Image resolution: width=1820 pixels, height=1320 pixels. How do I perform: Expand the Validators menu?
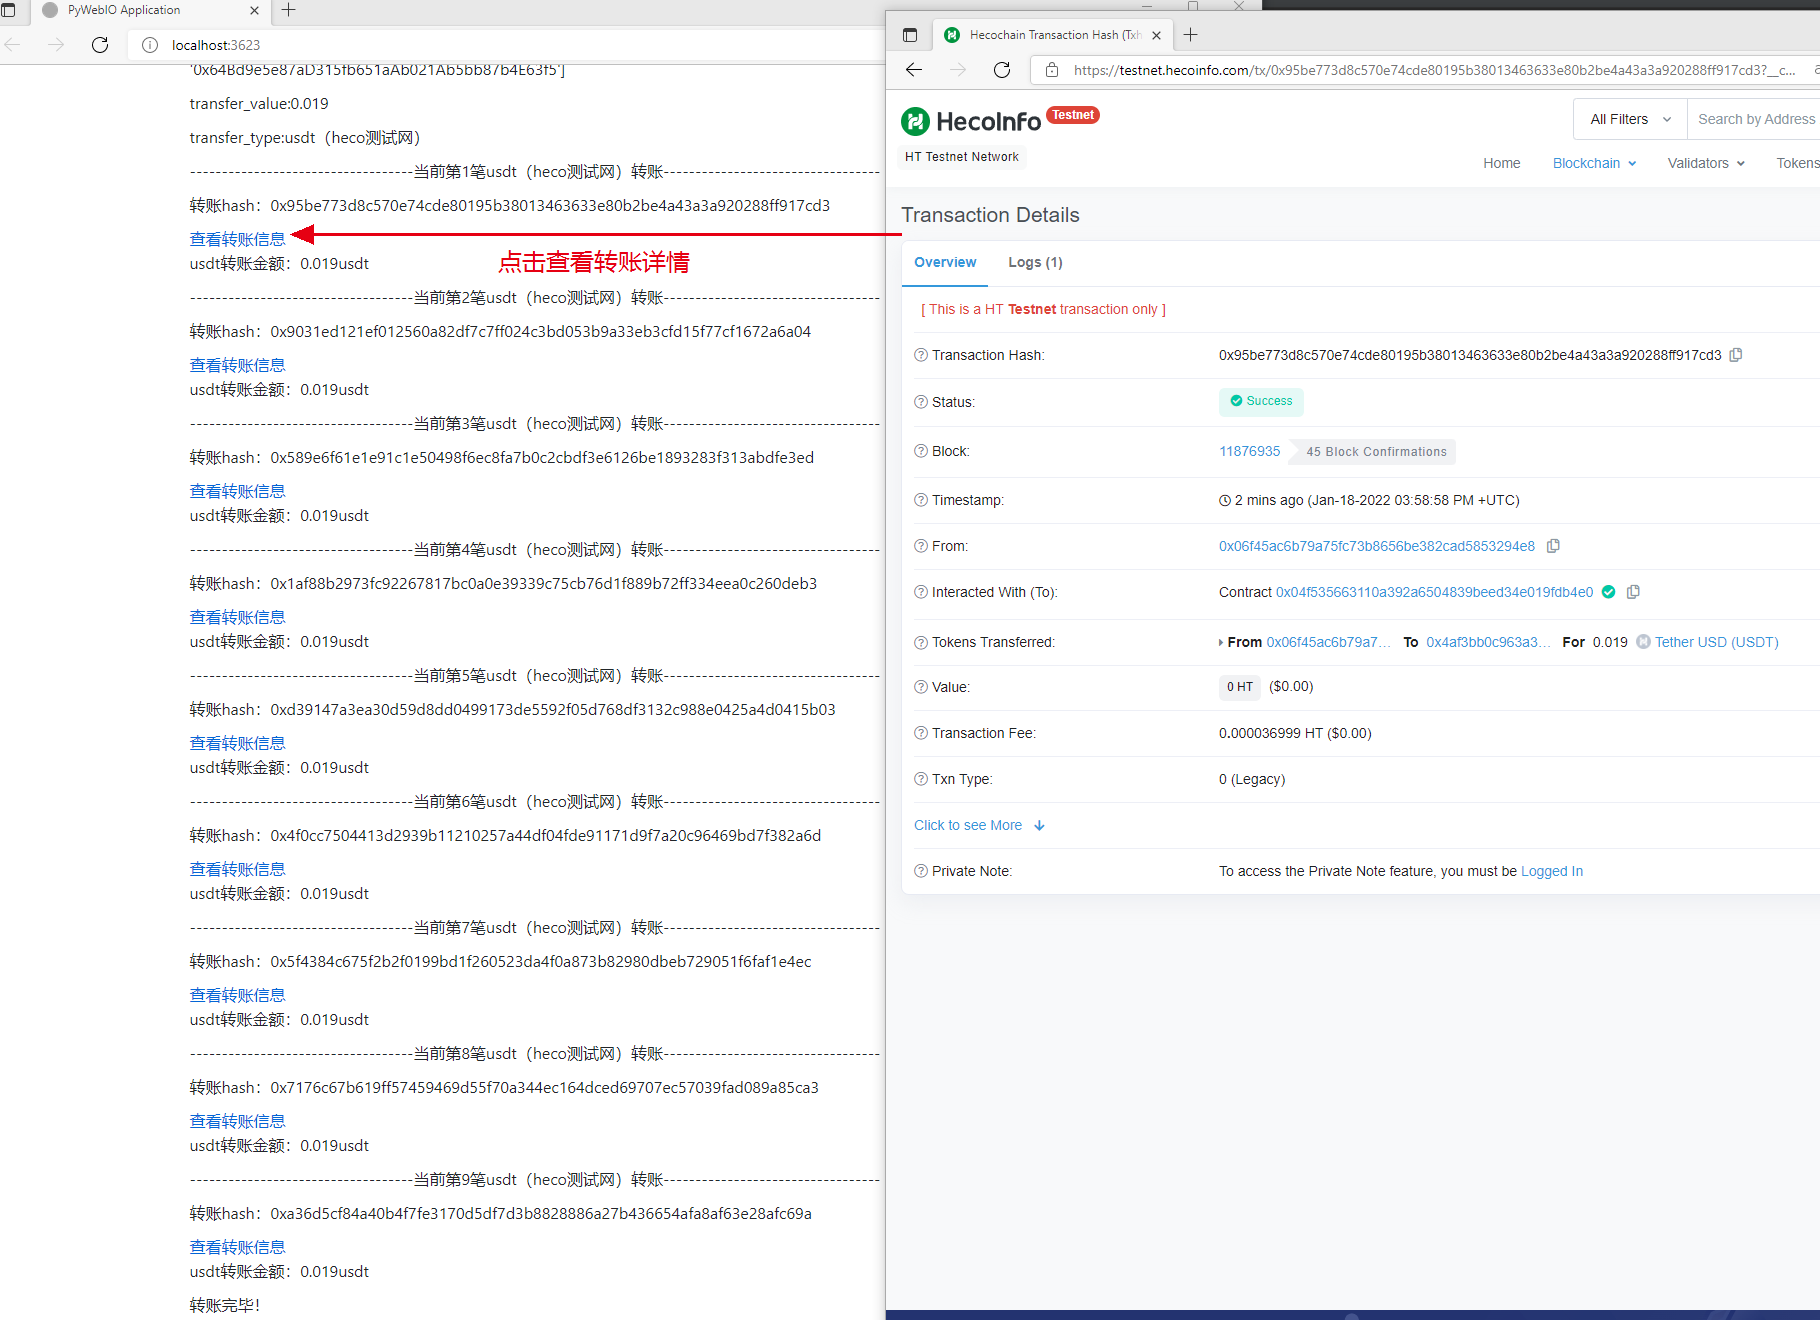[x=1706, y=163]
